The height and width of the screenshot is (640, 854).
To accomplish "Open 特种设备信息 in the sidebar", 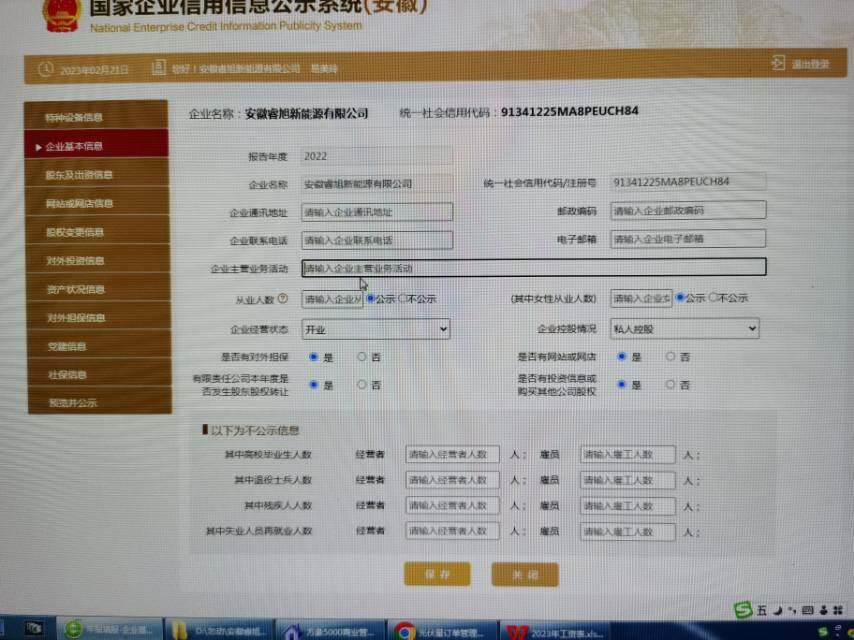I will [x=96, y=115].
